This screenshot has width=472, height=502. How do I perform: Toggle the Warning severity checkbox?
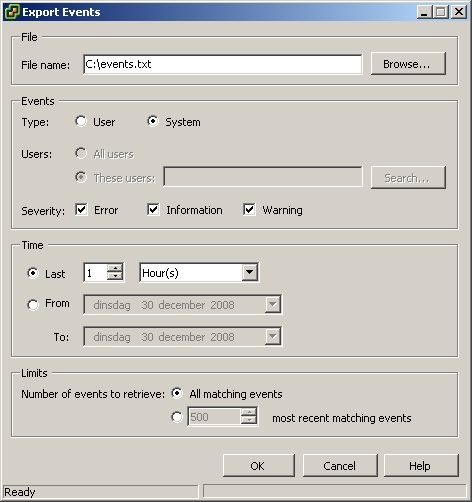249,210
